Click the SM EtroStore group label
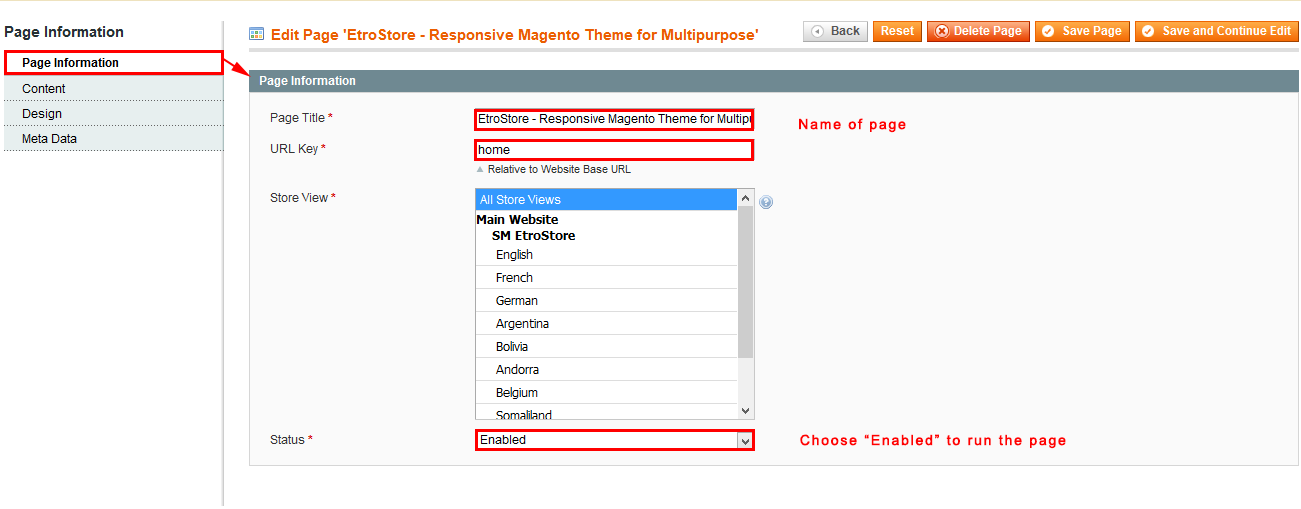Image resolution: width=1301 pixels, height=509 pixels. coord(533,236)
